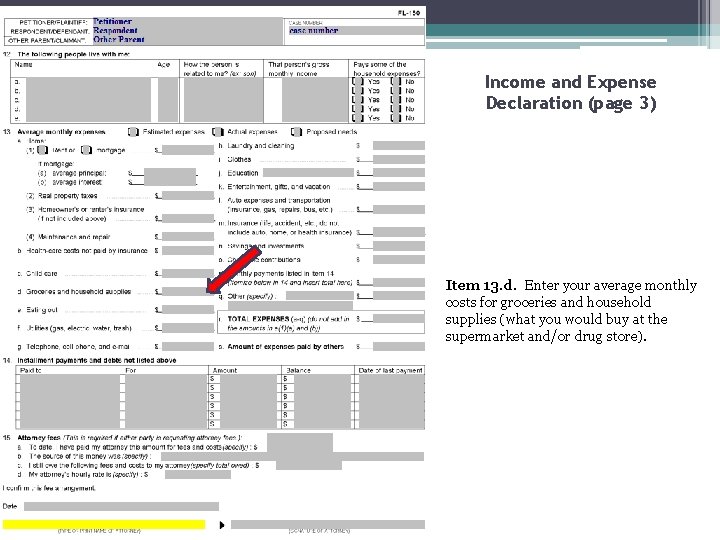Click the yellow attorney name field

(104, 524)
